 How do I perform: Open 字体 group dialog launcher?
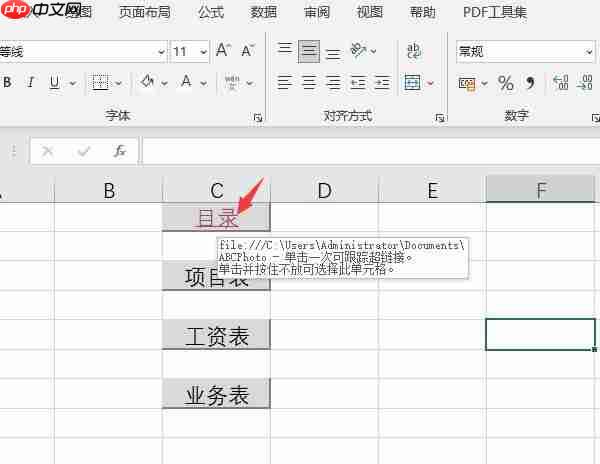pos(258,117)
